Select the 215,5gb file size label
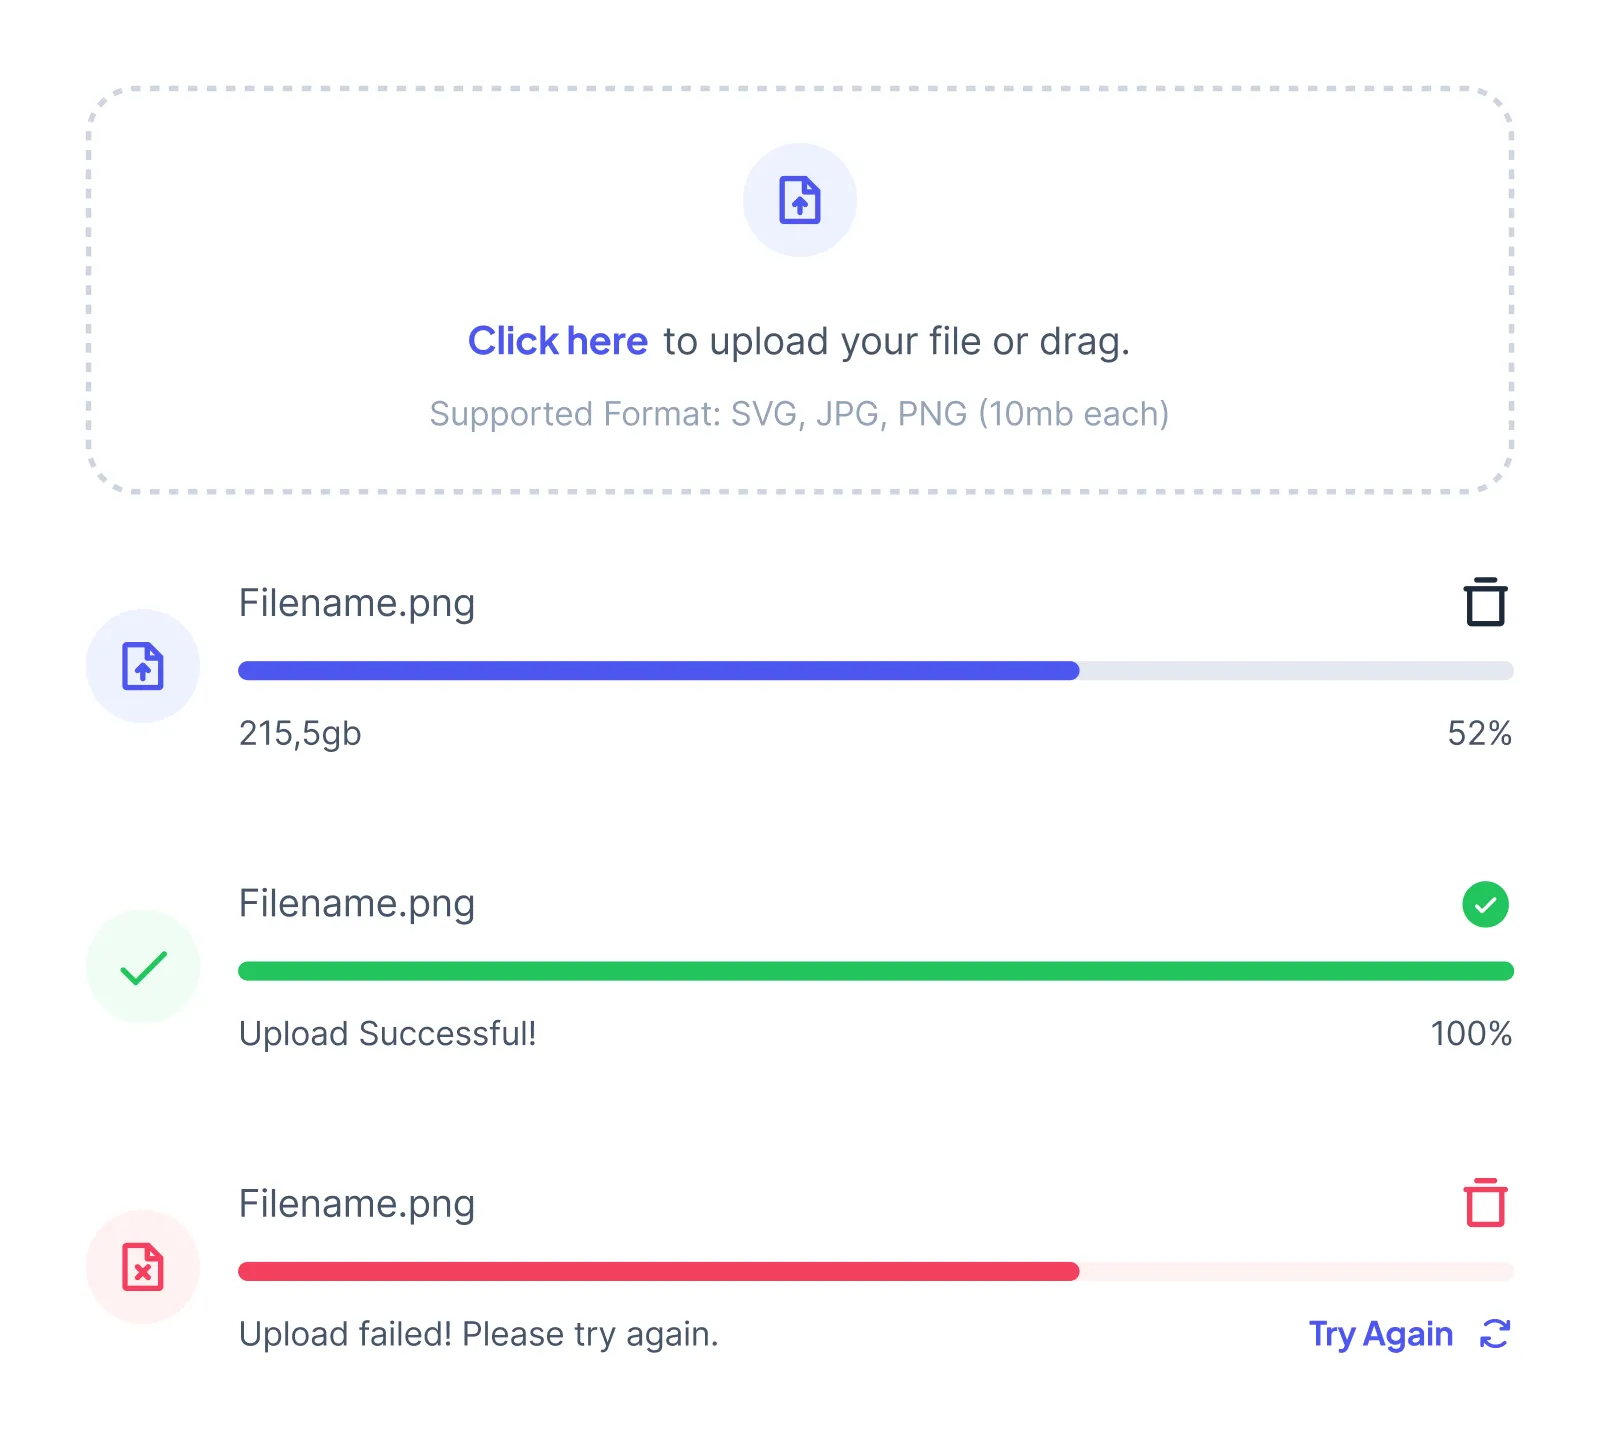The width and height of the screenshot is (1600, 1456). 300,733
